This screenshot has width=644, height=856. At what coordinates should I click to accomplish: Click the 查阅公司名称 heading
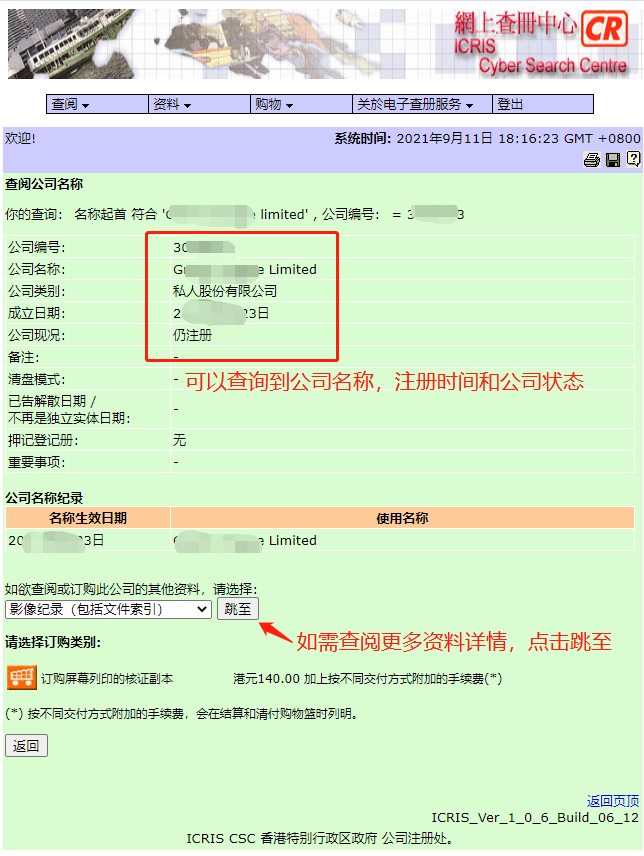pyautogui.click(x=44, y=184)
